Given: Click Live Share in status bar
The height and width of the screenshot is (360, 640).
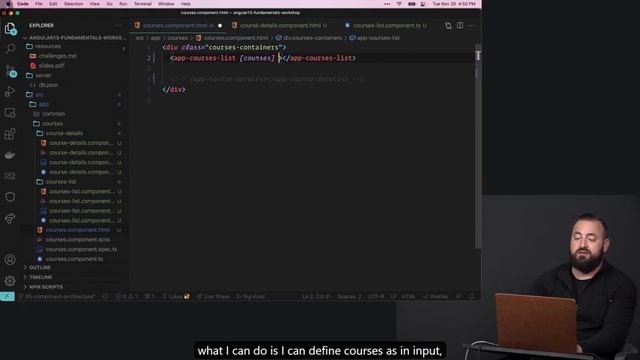Looking at the screenshot, I should 213,296.
